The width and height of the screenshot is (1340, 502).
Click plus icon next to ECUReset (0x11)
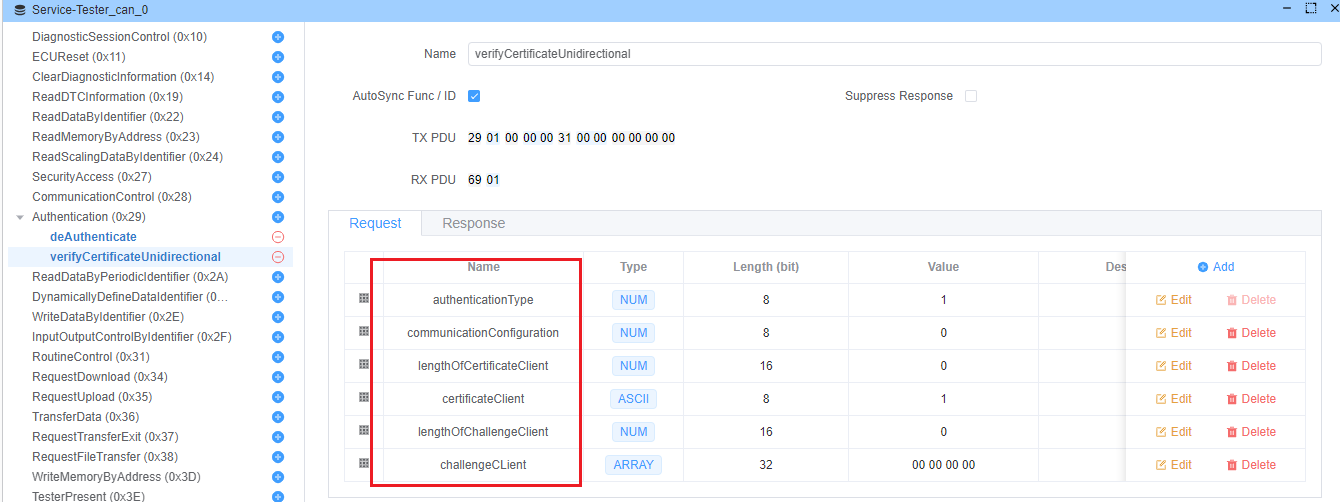pos(278,57)
